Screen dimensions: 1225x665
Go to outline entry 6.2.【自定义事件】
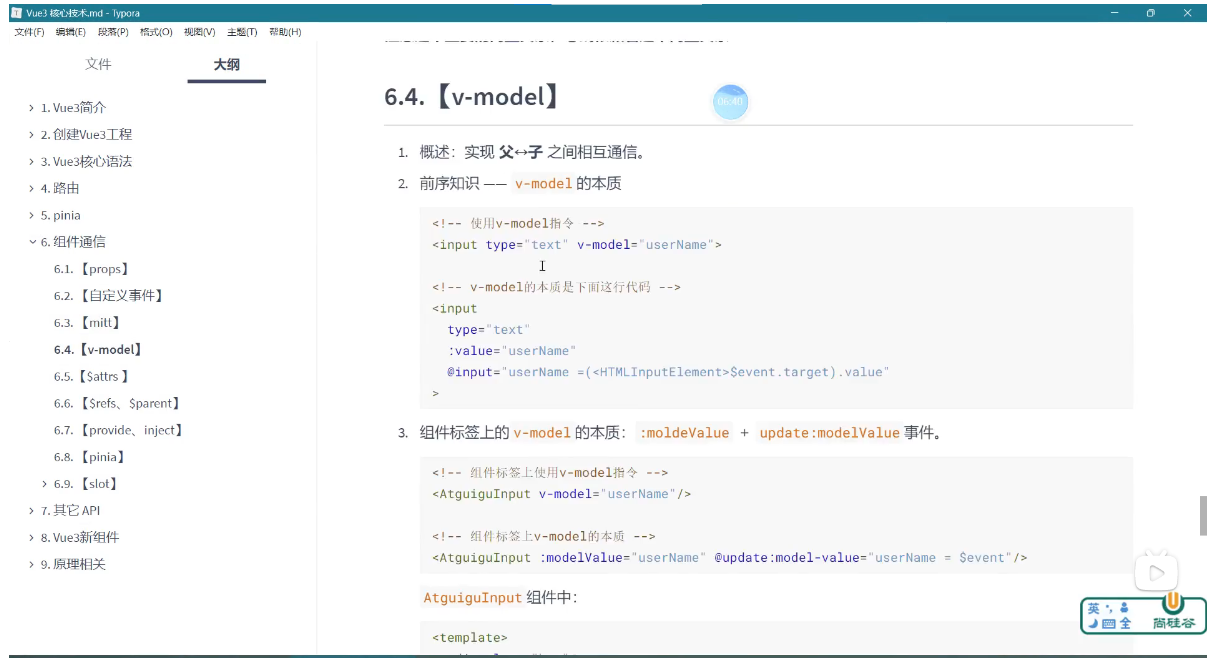pyautogui.click(x=109, y=296)
